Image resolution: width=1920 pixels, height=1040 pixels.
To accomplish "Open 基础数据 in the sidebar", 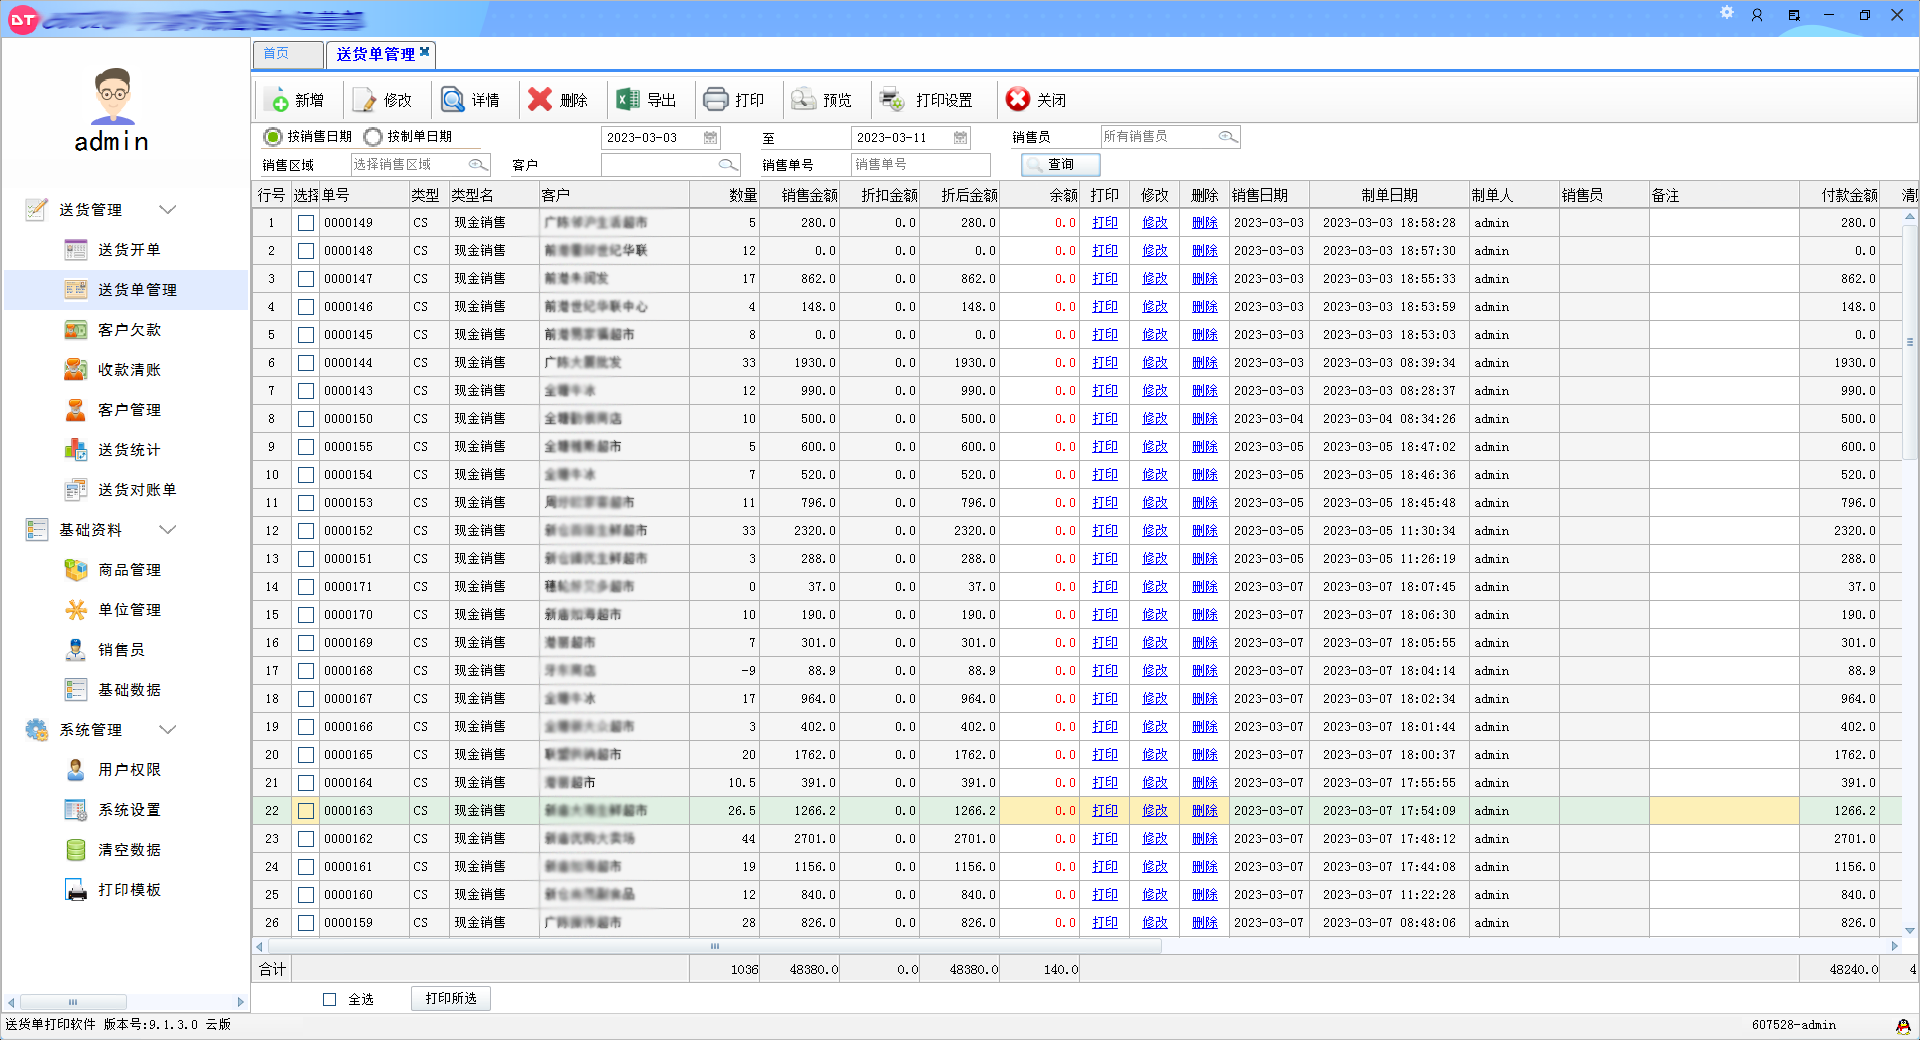I will pos(128,690).
